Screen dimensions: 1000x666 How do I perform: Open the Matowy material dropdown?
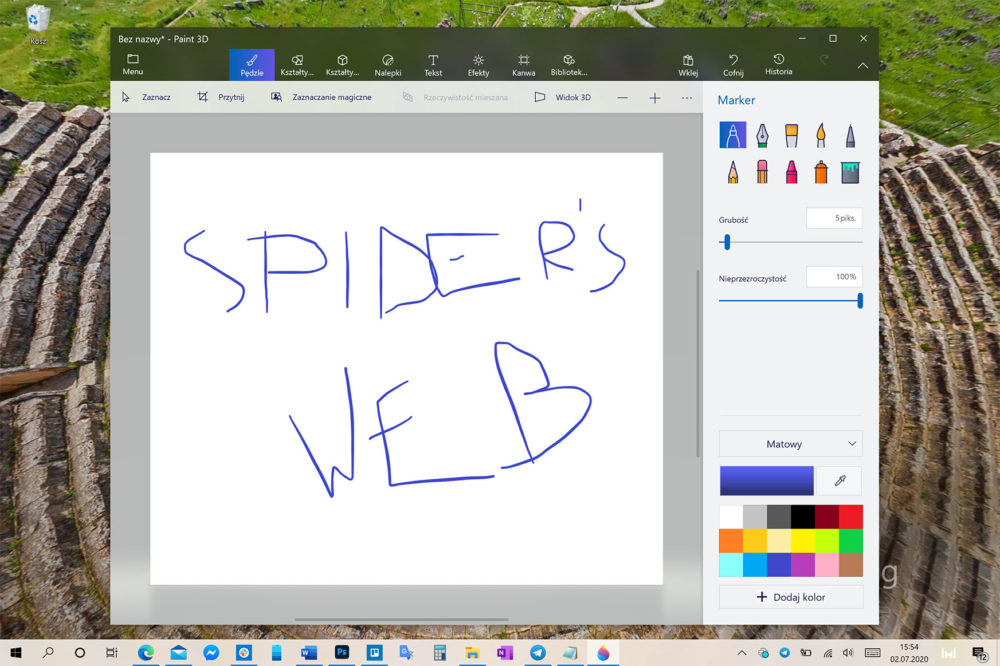(790, 444)
